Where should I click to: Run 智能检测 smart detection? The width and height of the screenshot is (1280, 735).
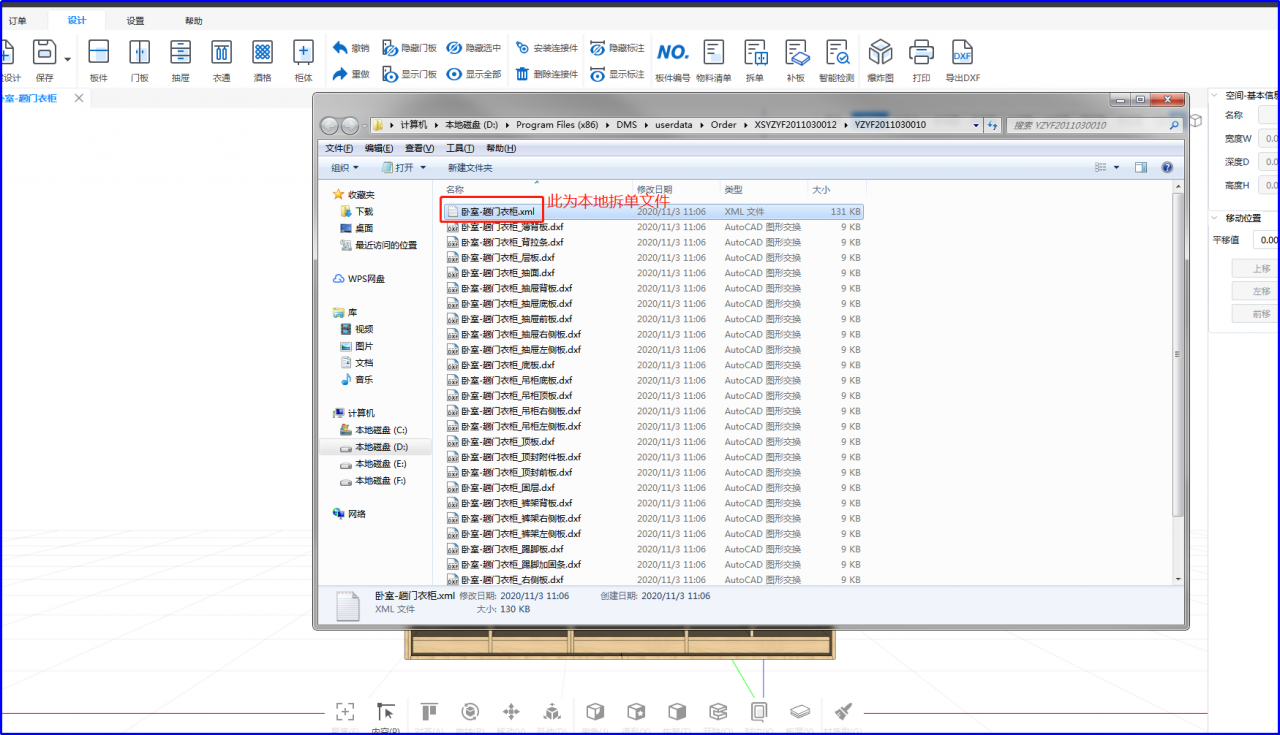click(x=837, y=59)
